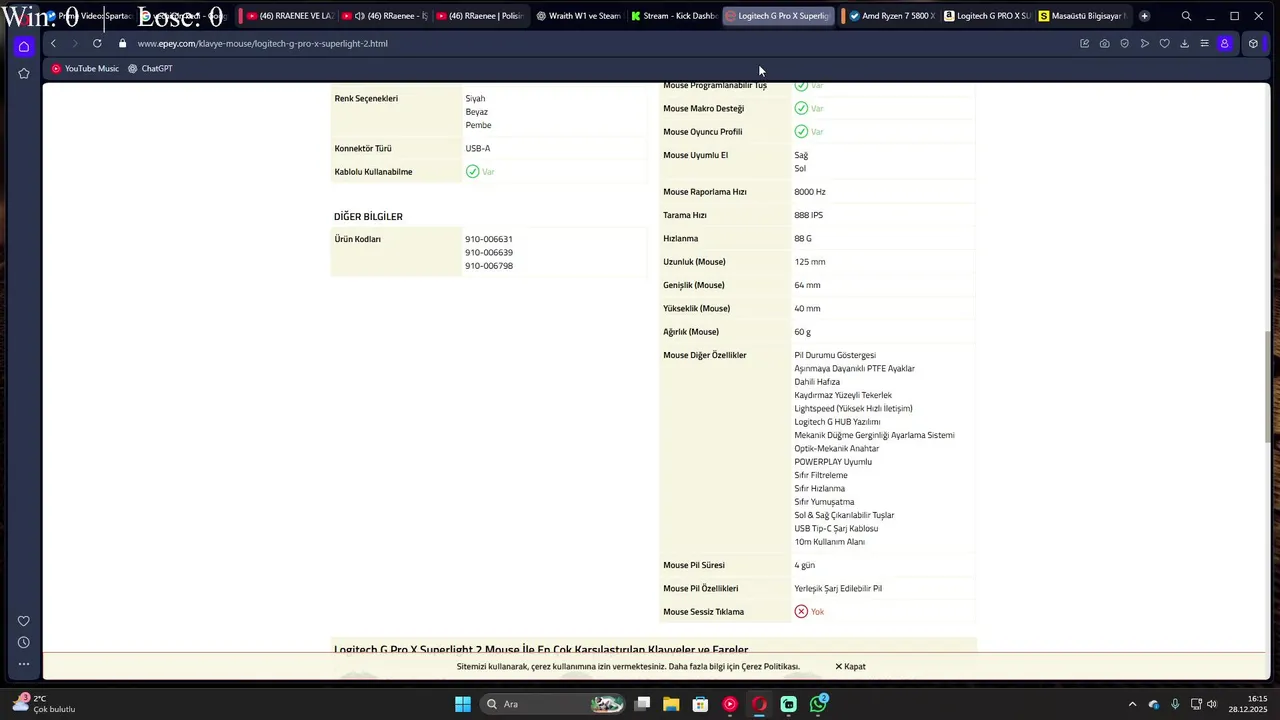
Task: Click the snapshot camera icon in the address bar
Action: 1104,44
